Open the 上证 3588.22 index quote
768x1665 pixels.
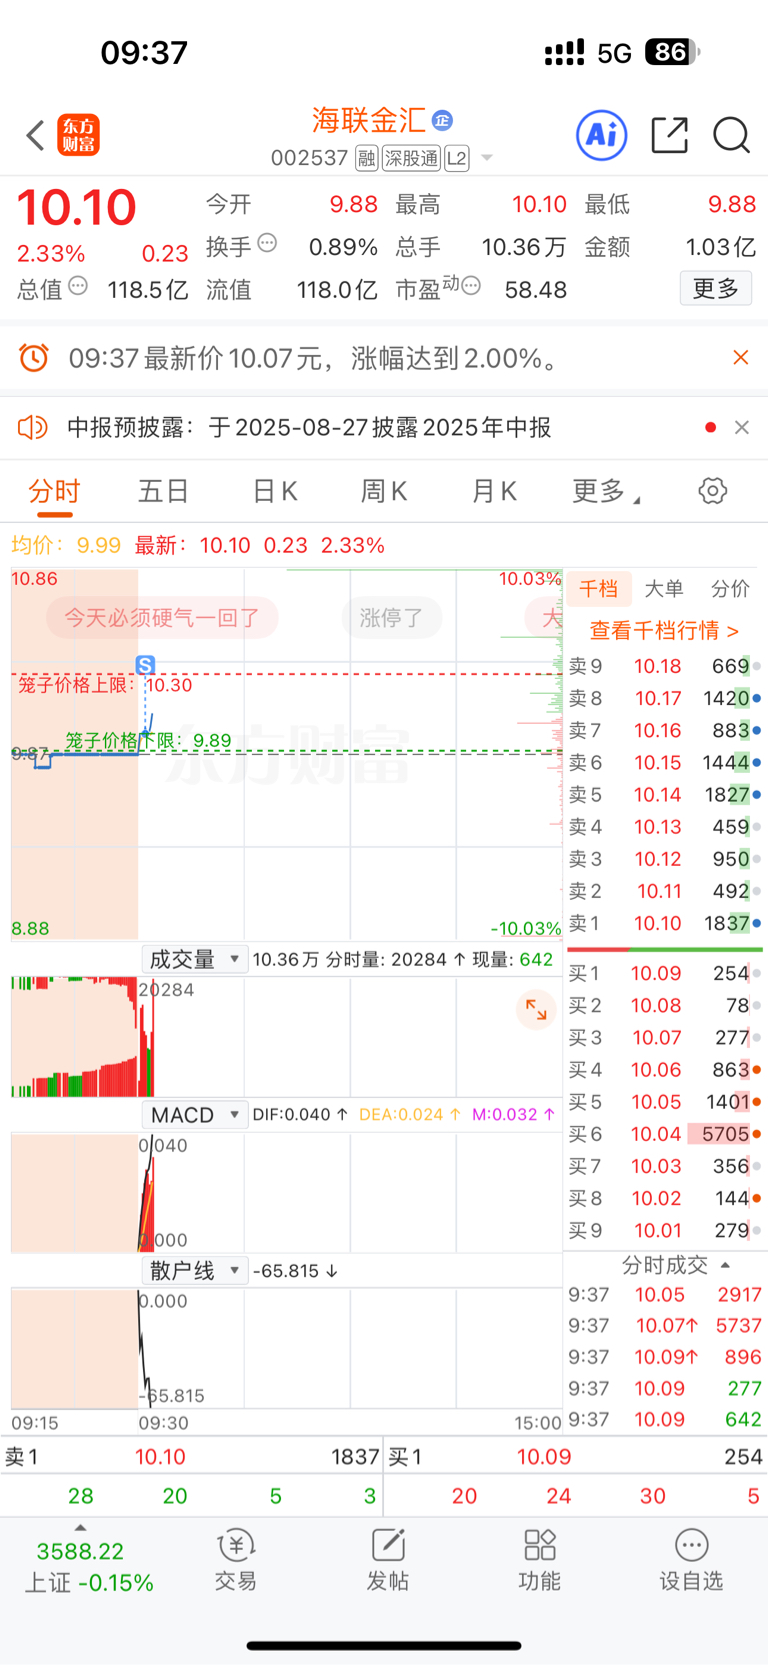[88, 1567]
